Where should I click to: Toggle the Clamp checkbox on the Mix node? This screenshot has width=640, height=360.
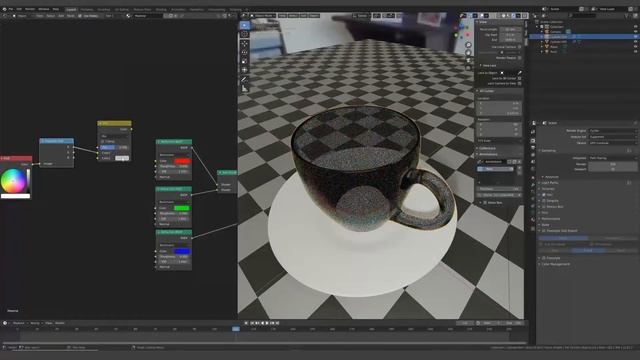coord(102,142)
